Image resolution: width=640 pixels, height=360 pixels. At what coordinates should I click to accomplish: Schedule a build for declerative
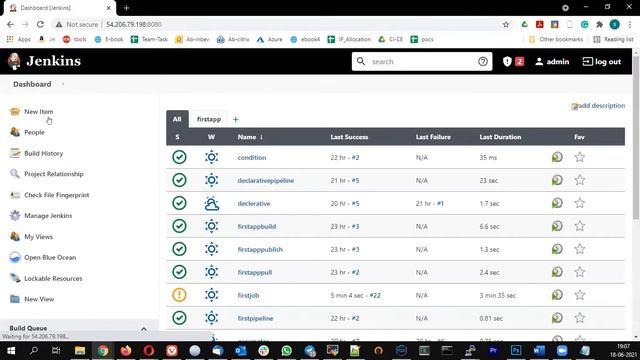(557, 203)
